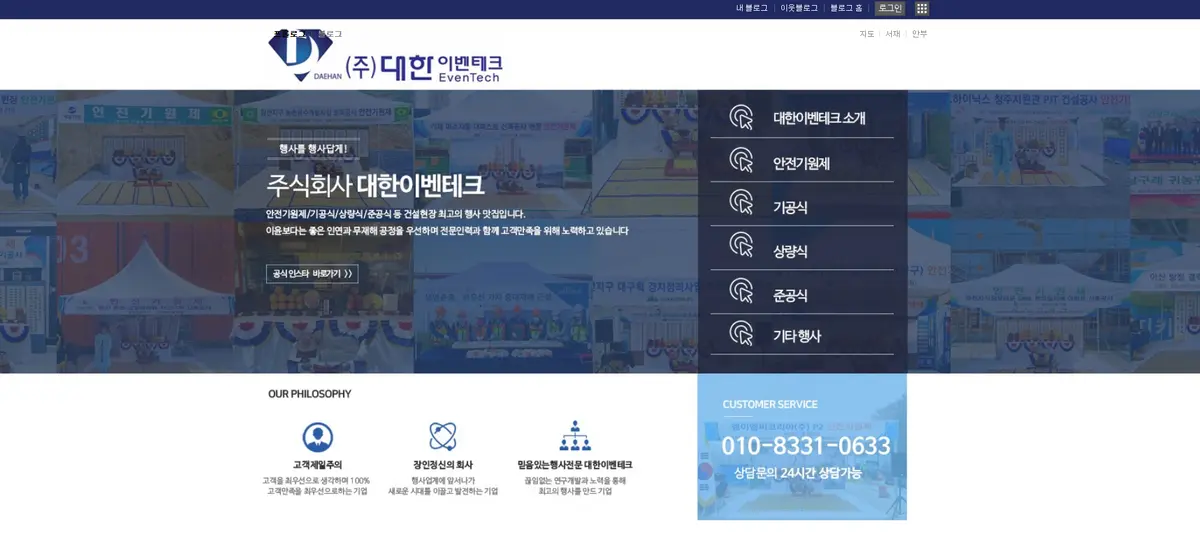Screen dimensions: 1200x538
Task: Click the 로그인 button
Action: 890,8
